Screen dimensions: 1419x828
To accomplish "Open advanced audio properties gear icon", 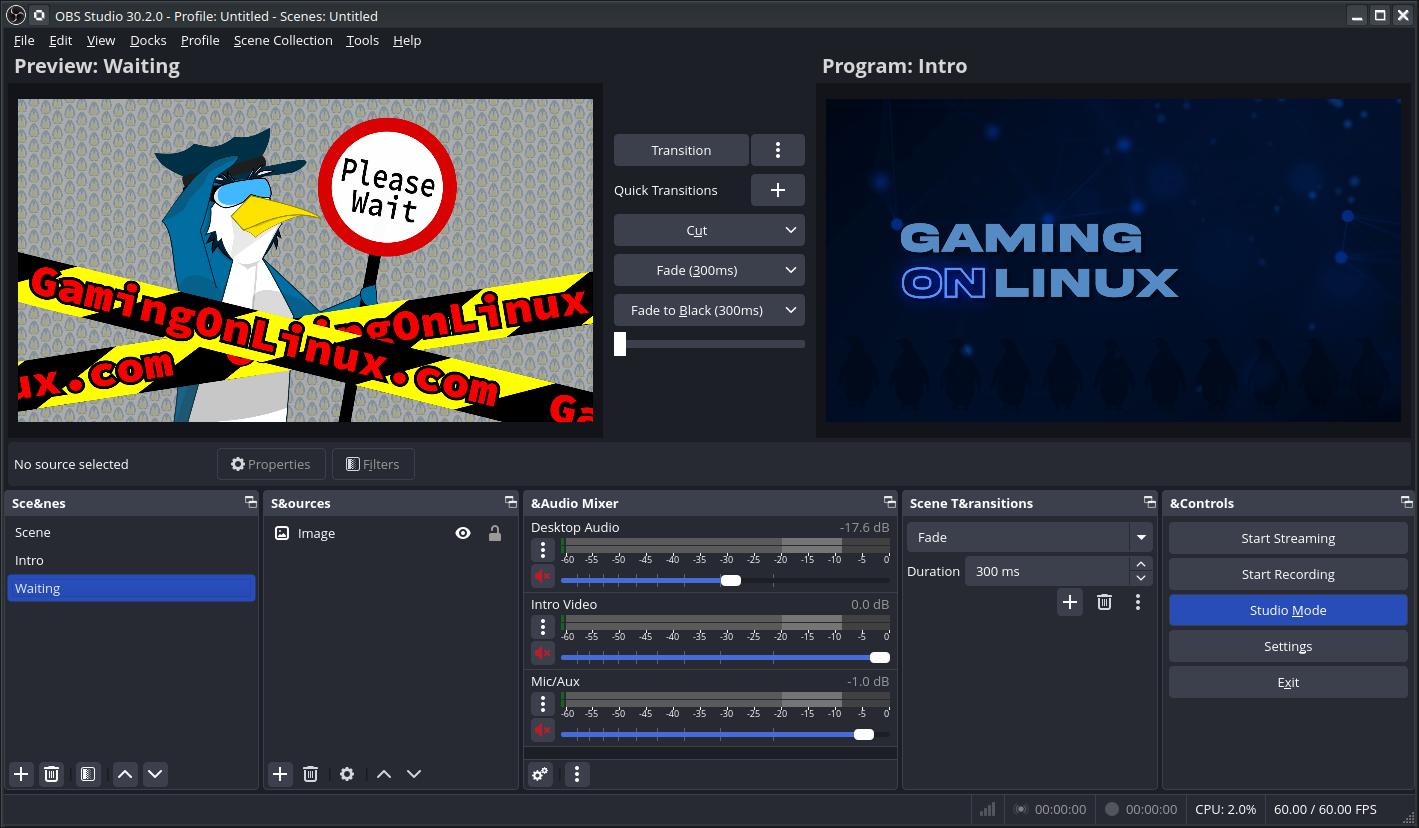I will pyautogui.click(x=540, y=774).
